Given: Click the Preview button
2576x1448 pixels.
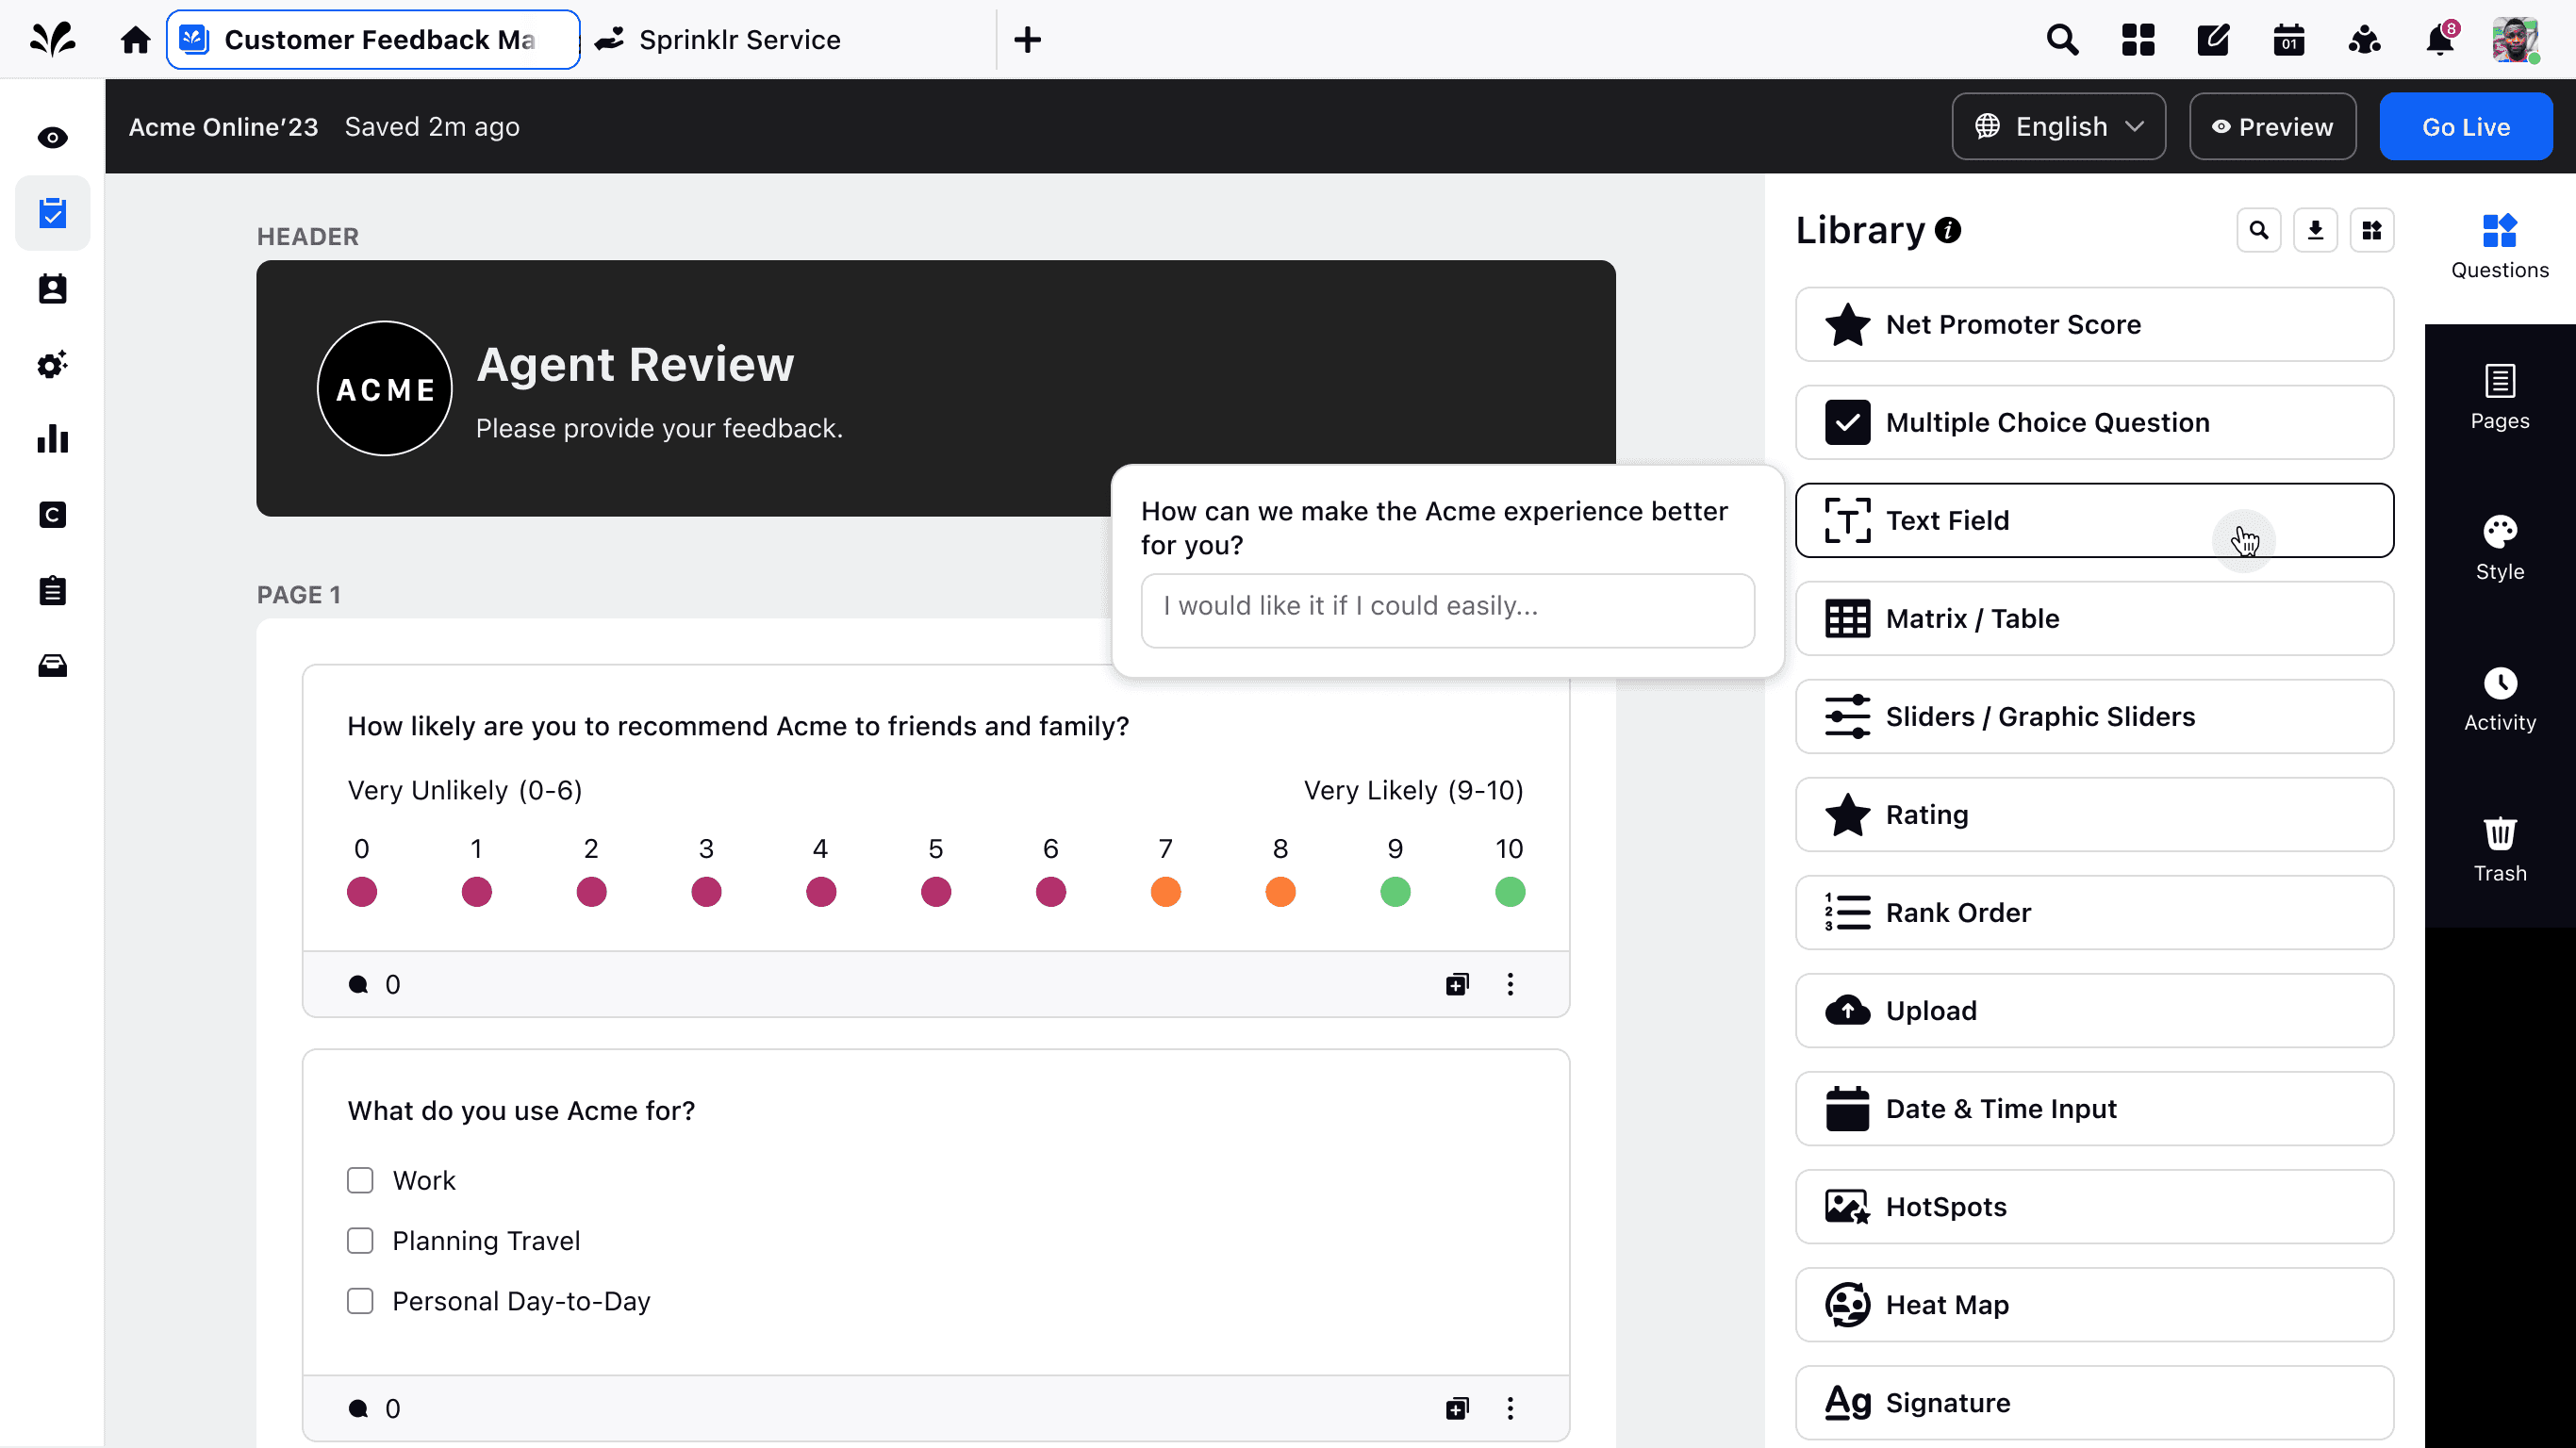Looking at the screenshot, I should [2272, 127].
